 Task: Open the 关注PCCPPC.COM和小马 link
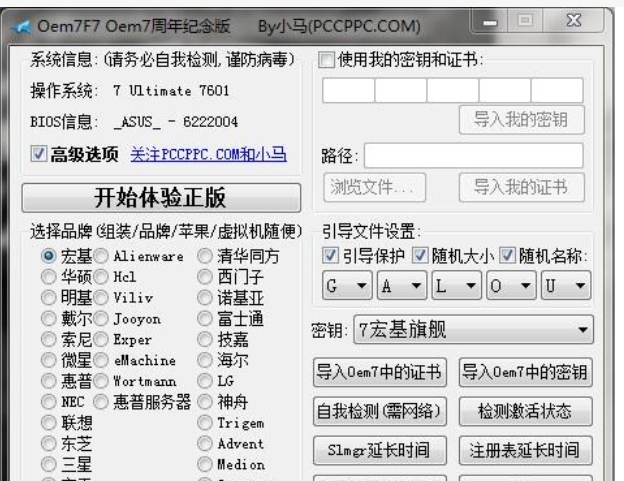209,154
